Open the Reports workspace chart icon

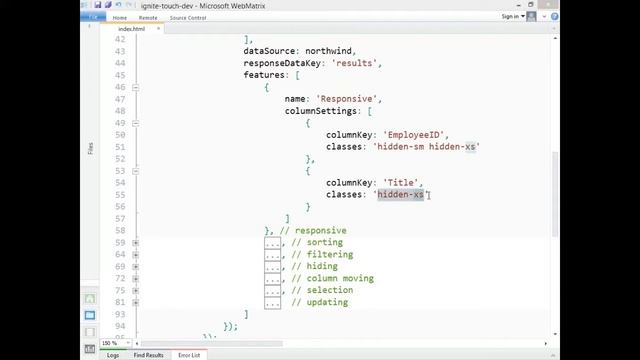[90, 349]
